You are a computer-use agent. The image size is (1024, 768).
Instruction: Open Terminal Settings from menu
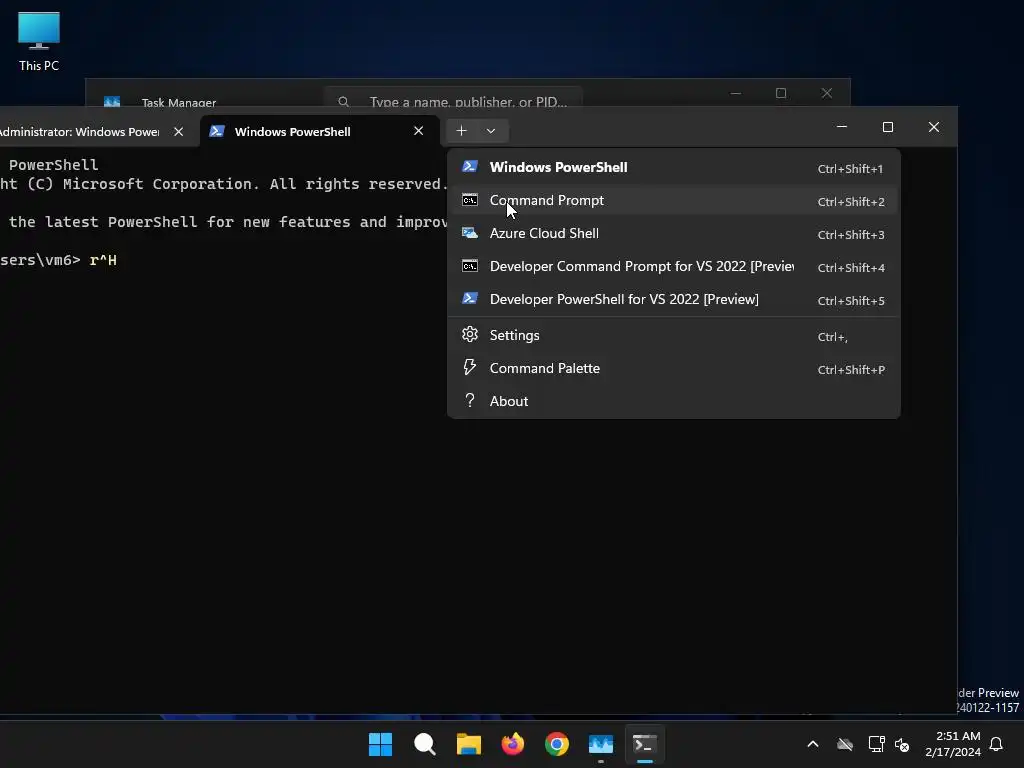click(x=673, y=335)
